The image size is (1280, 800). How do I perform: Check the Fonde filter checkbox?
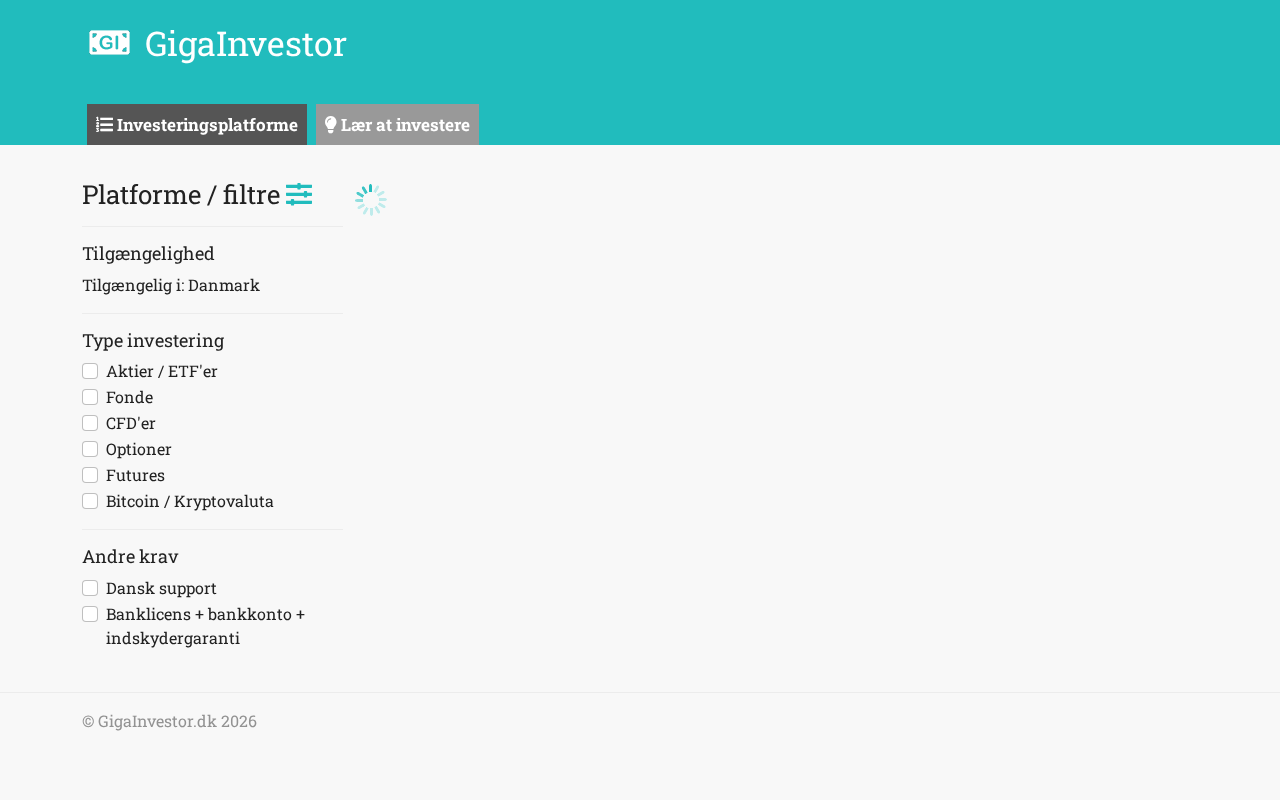point(90,397)
